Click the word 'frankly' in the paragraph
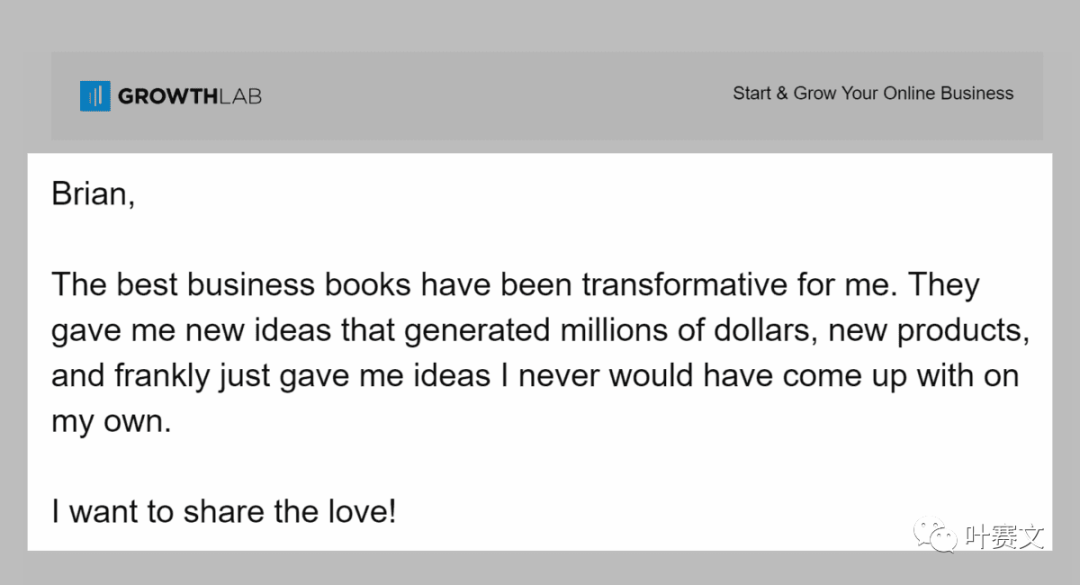This screenshot has width=1080, height=585. coord(162,376)
